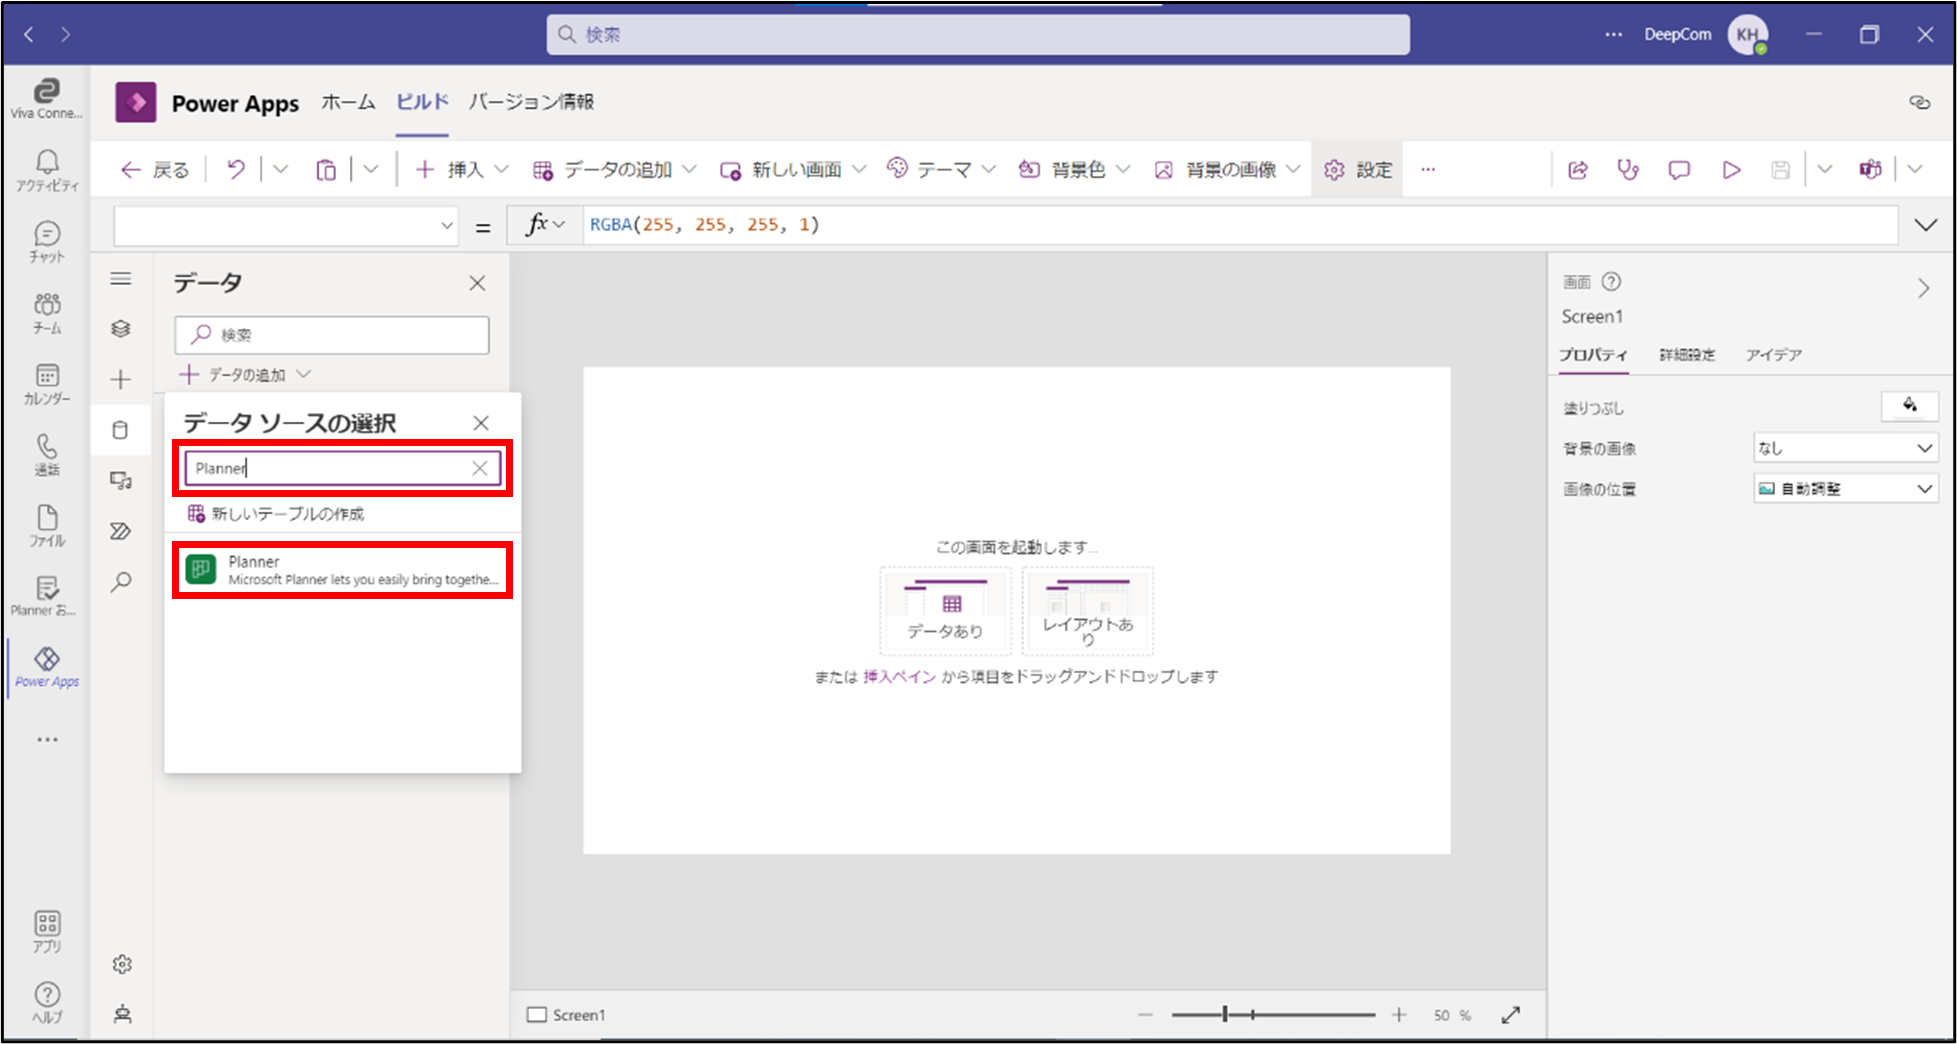Viewport: 1957px width, 1044px height.
Task: Switch to ビルド tab
Action: [422, 102]
